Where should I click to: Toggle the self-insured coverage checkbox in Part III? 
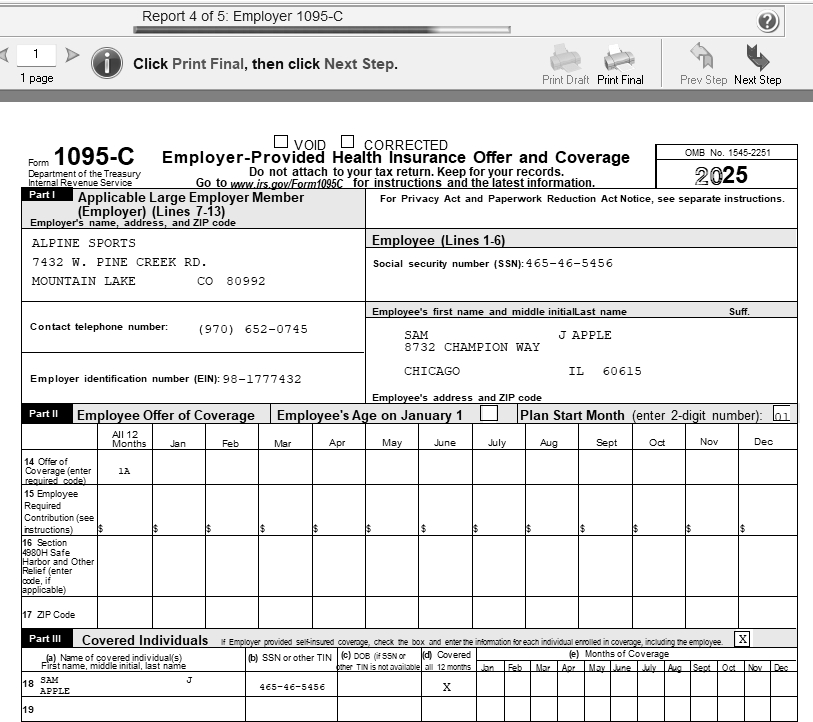coord(742,638)
